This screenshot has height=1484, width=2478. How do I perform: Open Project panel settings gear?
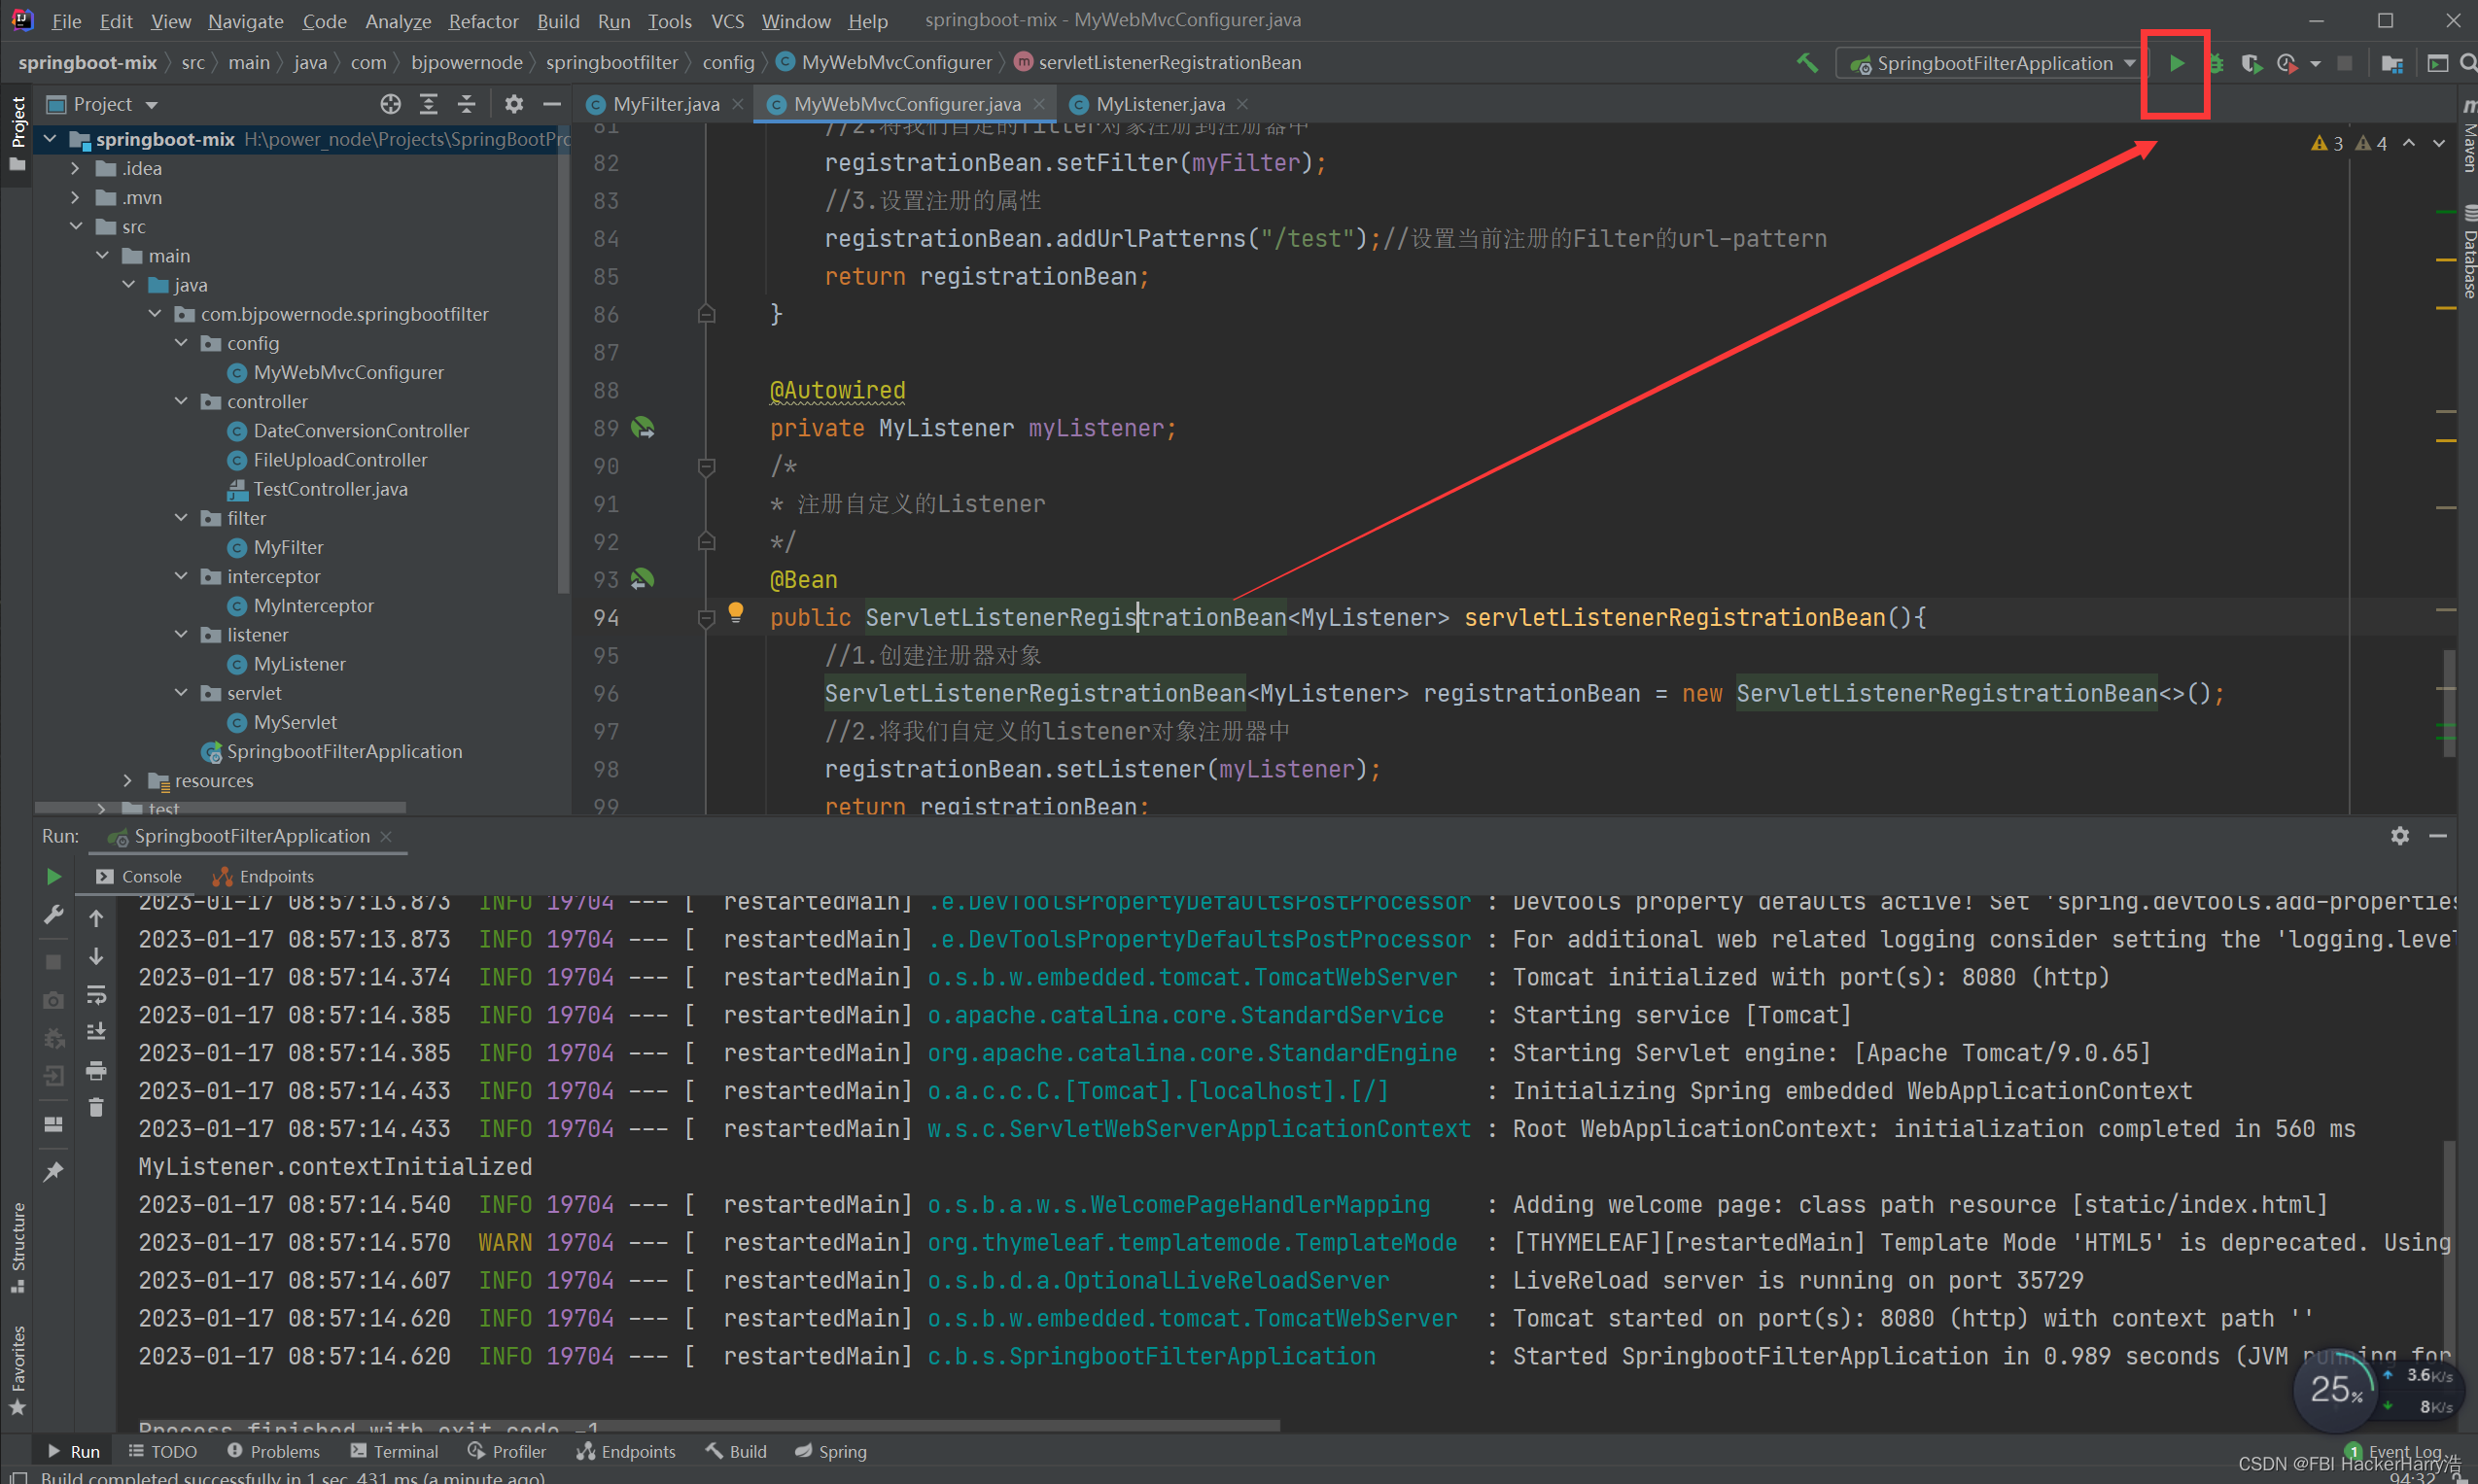[514, 104]
